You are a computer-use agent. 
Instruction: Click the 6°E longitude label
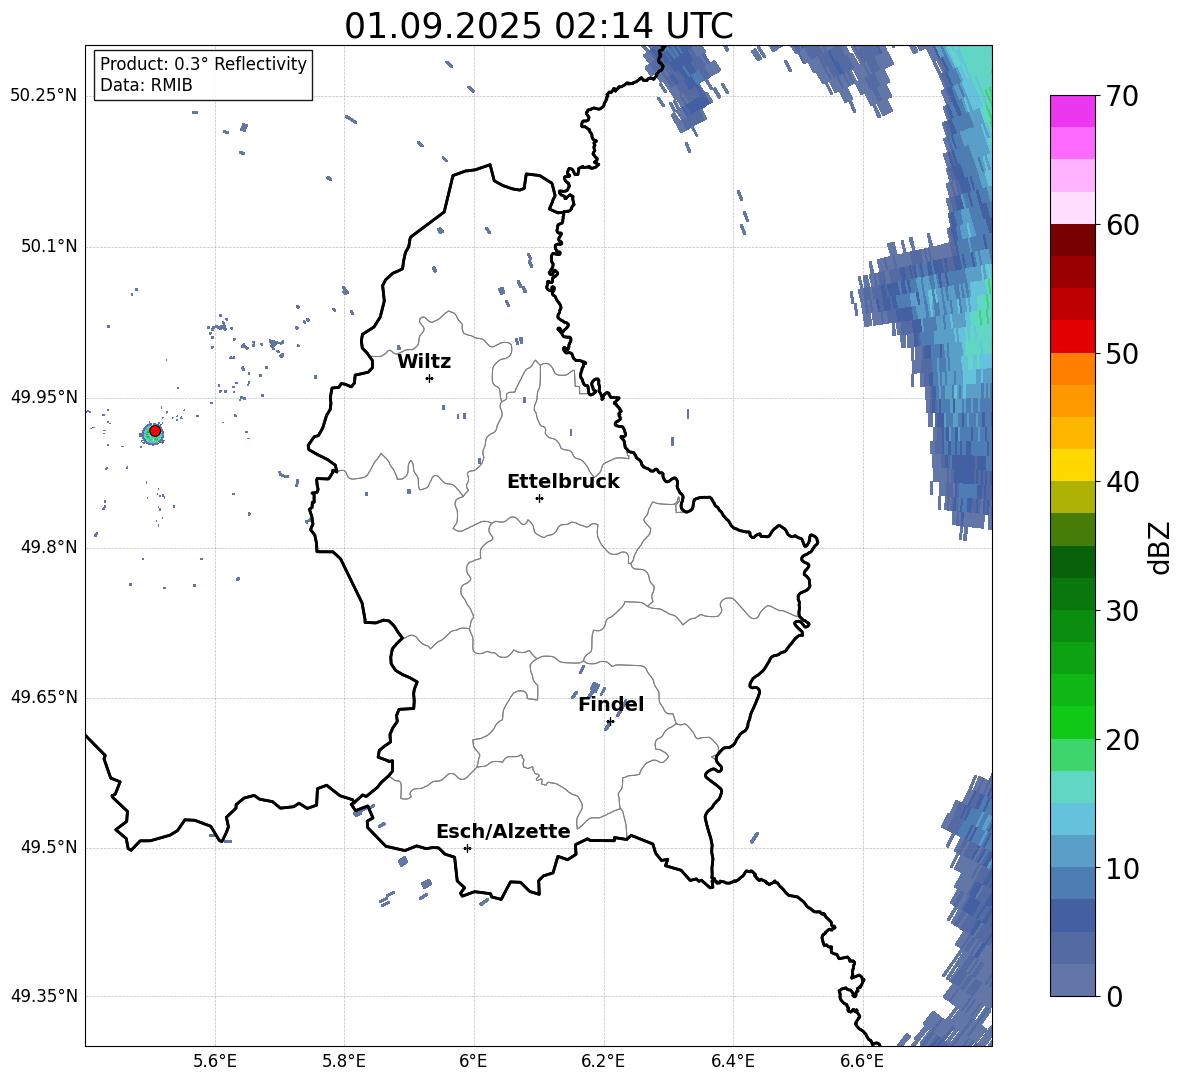(473, 1061)
